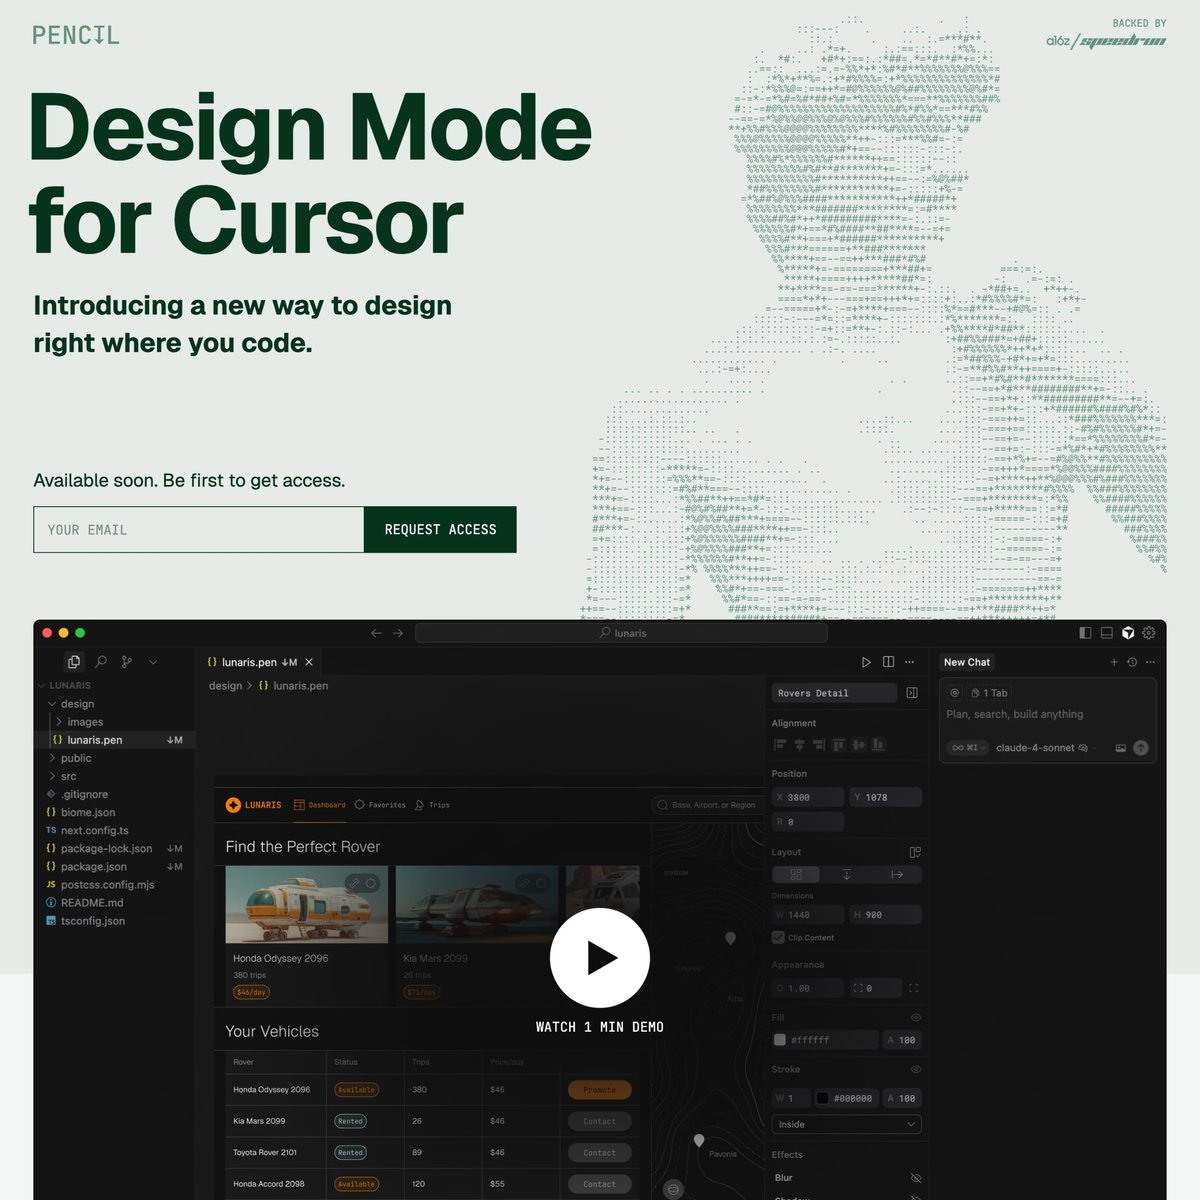Open the source control branch icon
This screenshot has width=1200, height=1200.
click(127, 662)
